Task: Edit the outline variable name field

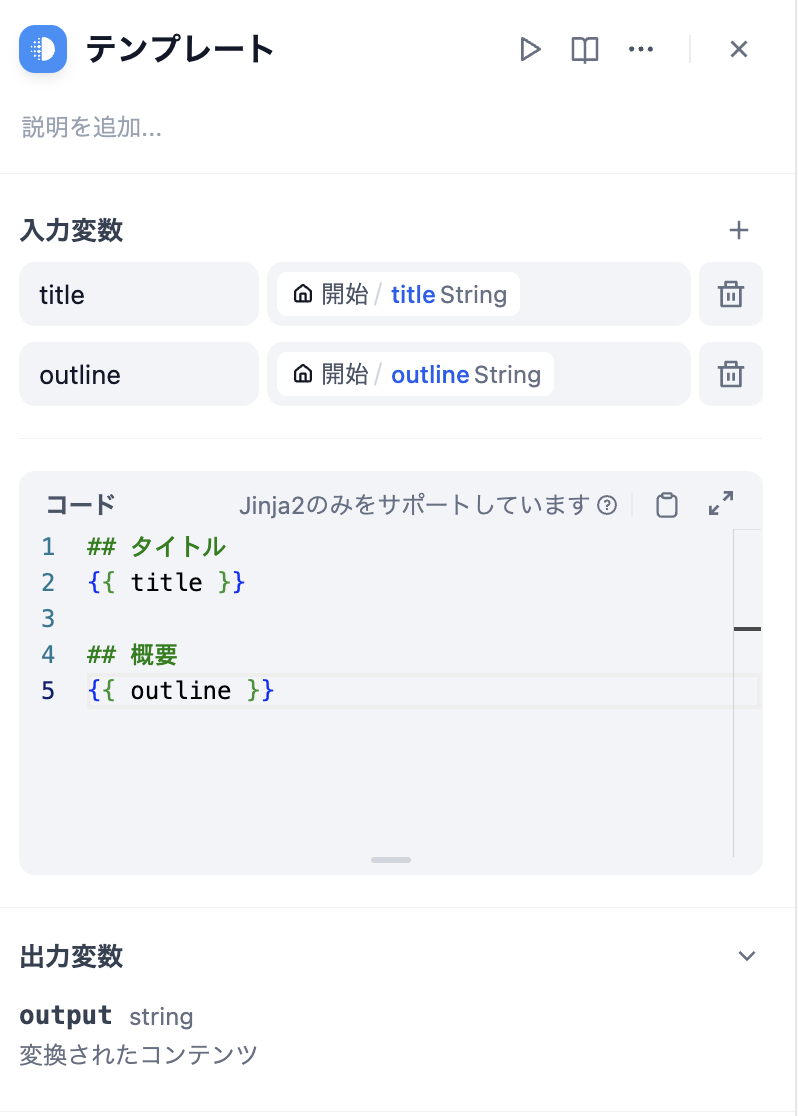Action: (139, 374)
